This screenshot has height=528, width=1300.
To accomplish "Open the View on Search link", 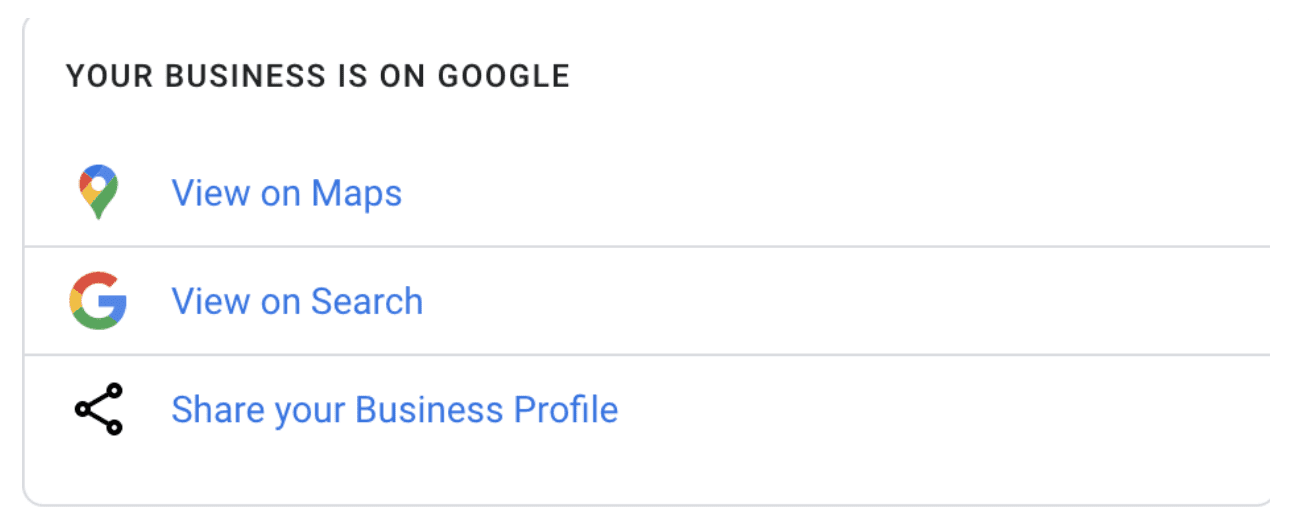I will (297, 301).
